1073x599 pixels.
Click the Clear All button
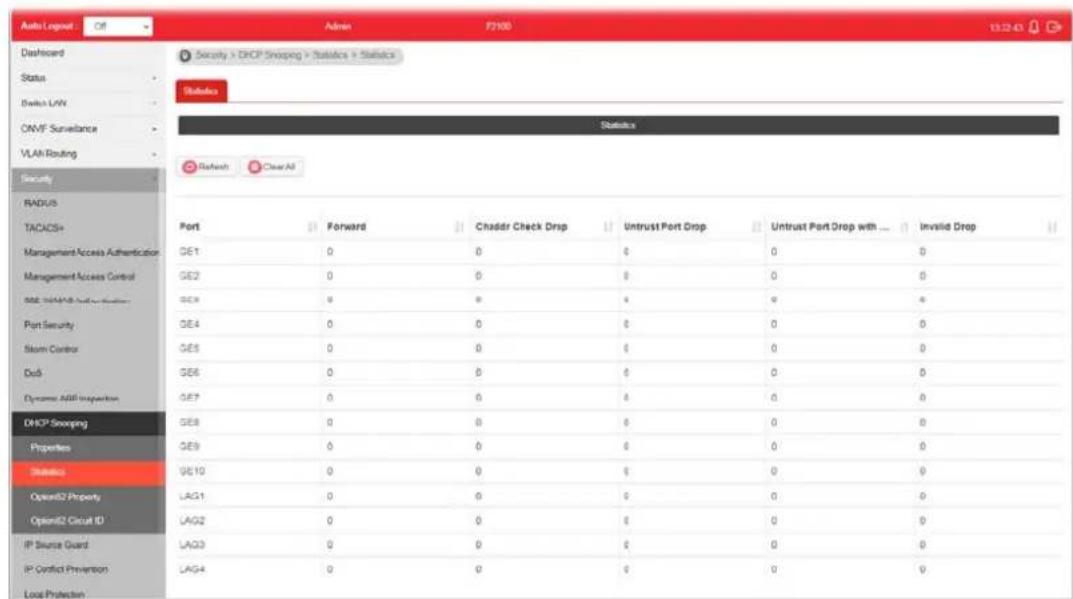click(272, 167)
